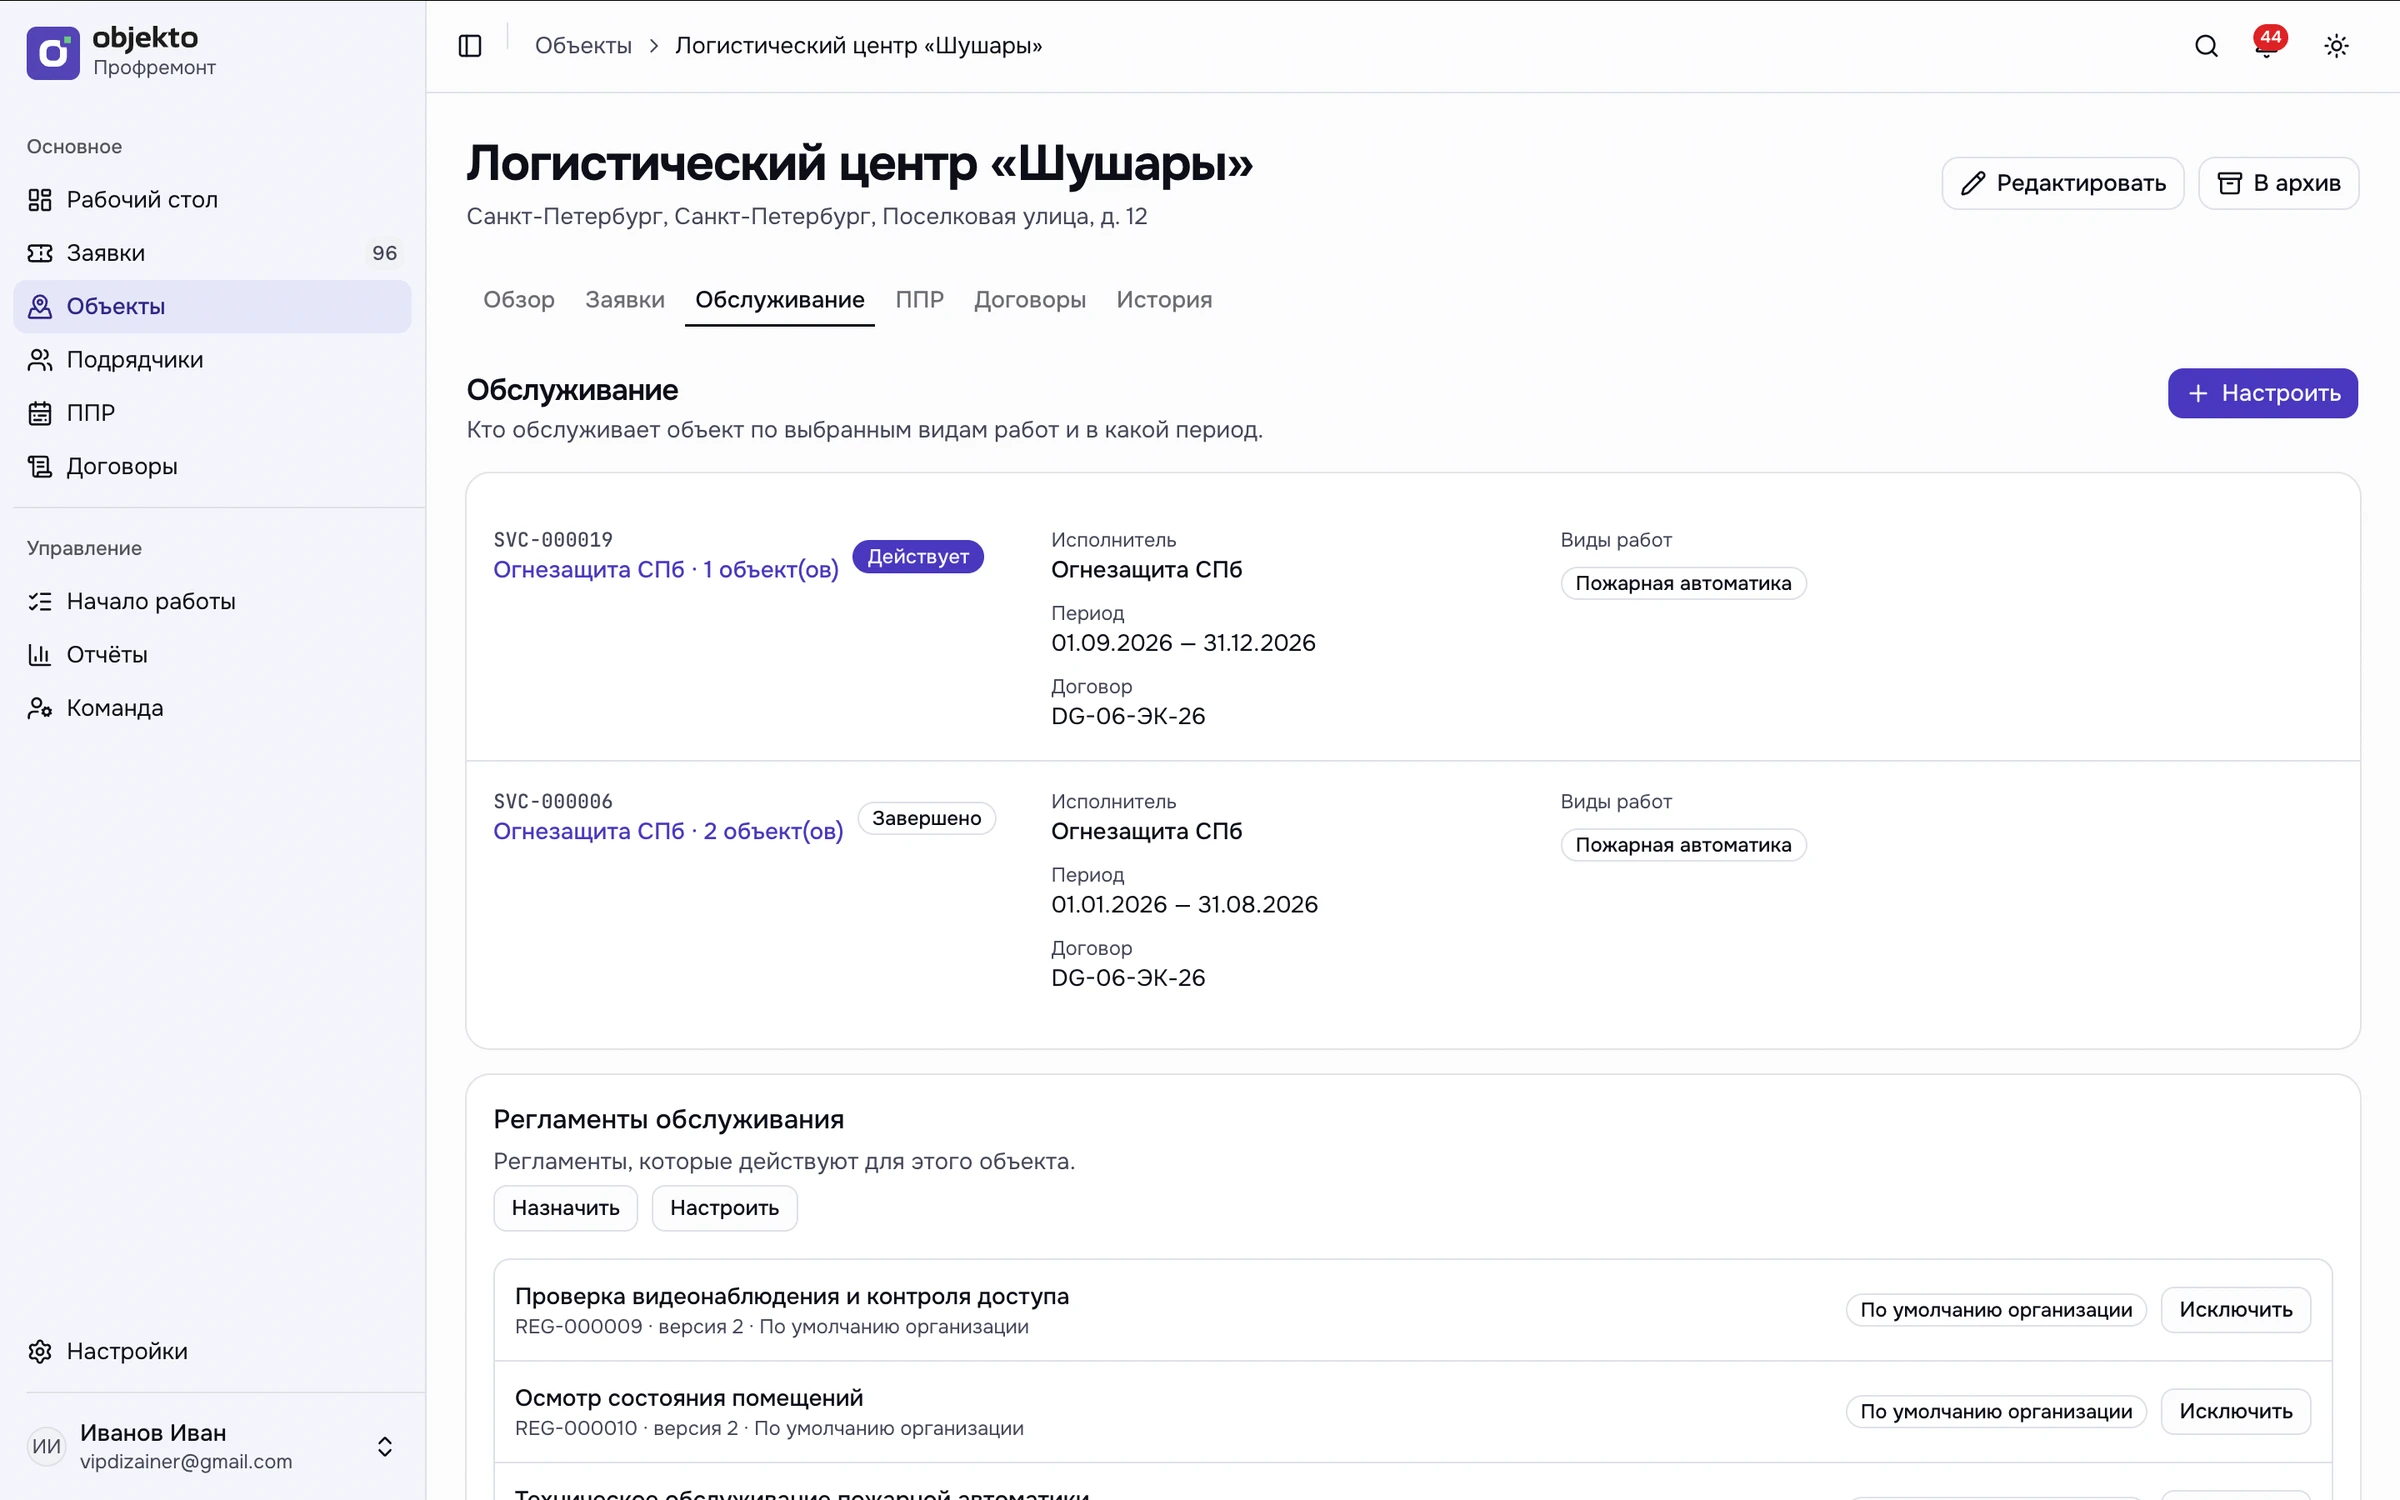Click the ППР calendar icon

(40, 413)
